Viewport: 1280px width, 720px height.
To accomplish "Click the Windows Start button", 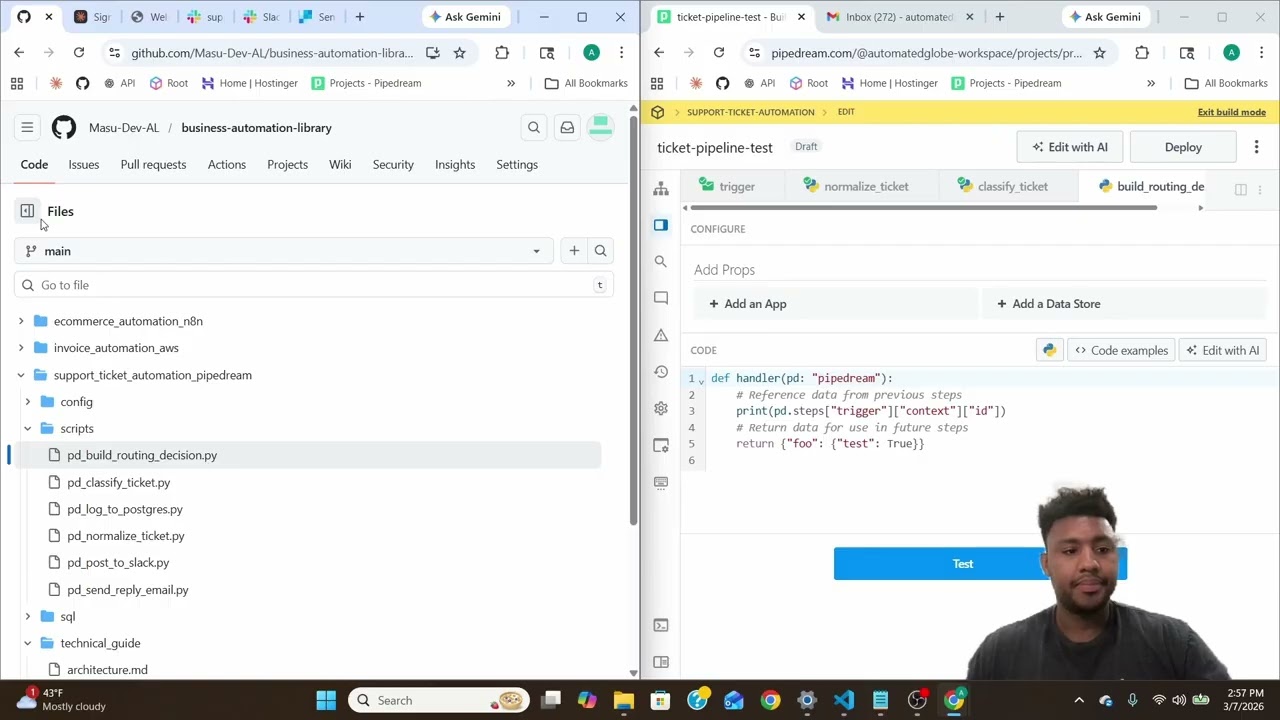I will coord(326,700).
